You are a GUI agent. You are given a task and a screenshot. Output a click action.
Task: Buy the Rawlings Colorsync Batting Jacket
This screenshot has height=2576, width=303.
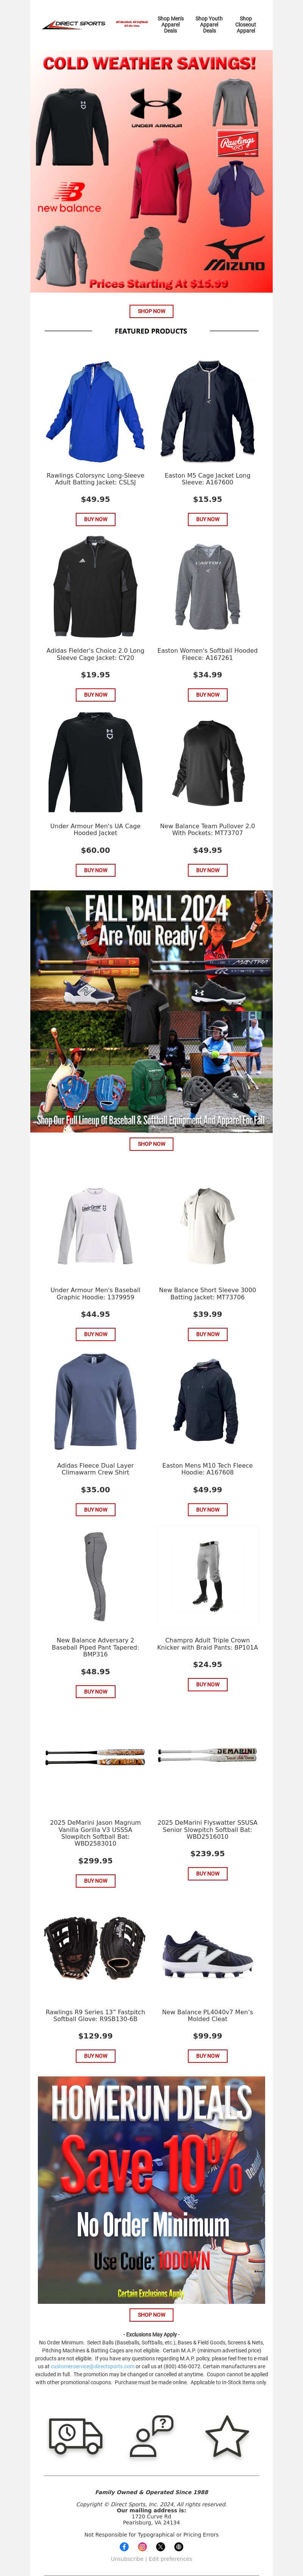tap(95, 519)
